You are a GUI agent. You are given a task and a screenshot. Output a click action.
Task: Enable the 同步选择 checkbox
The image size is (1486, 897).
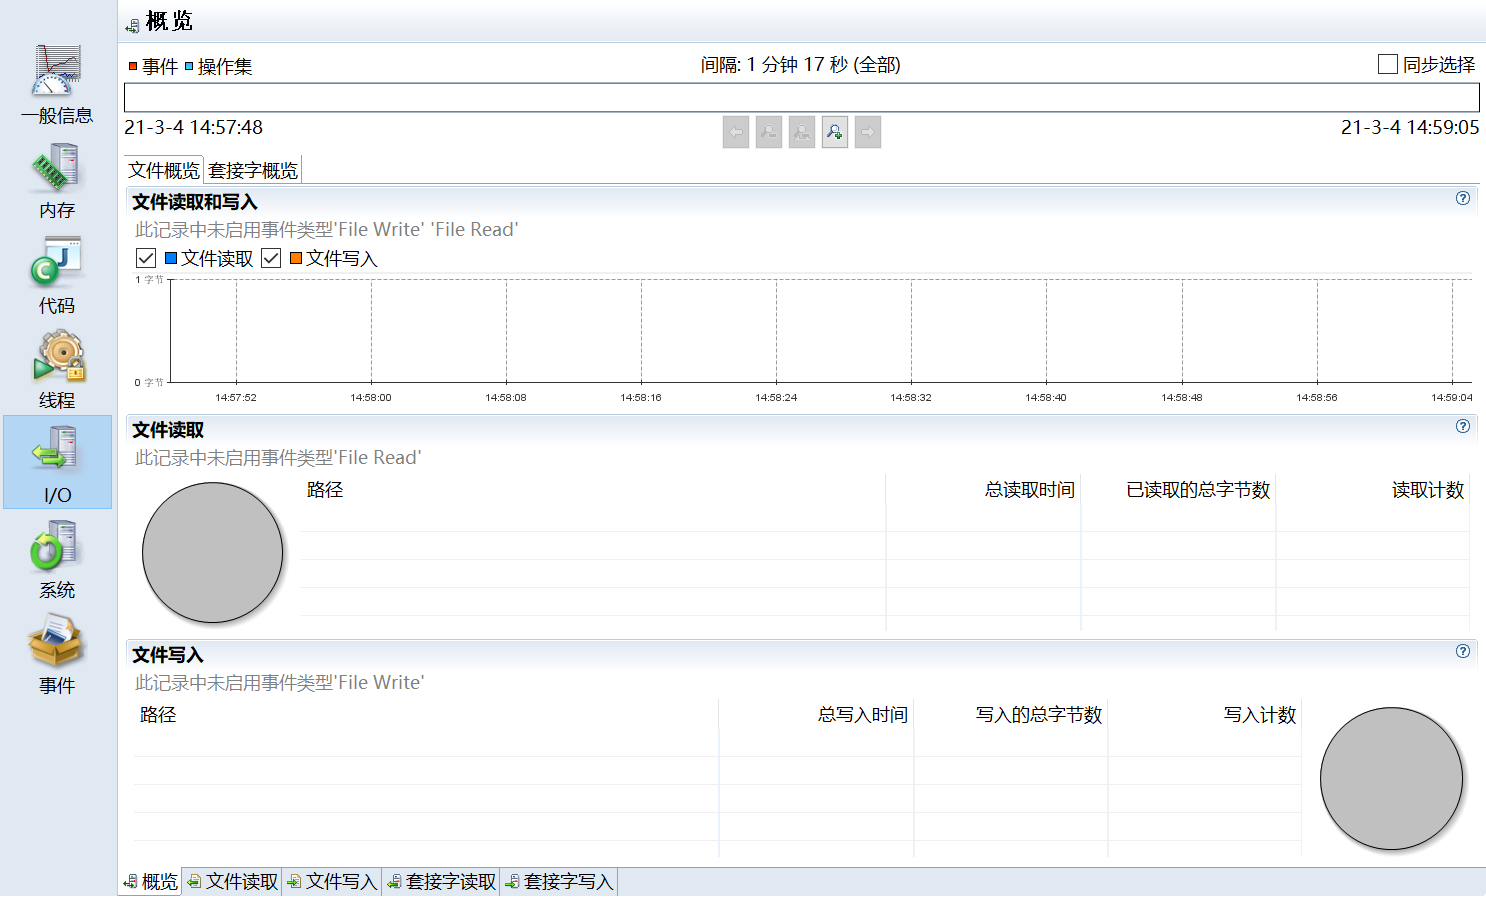tap(1388, 64)
